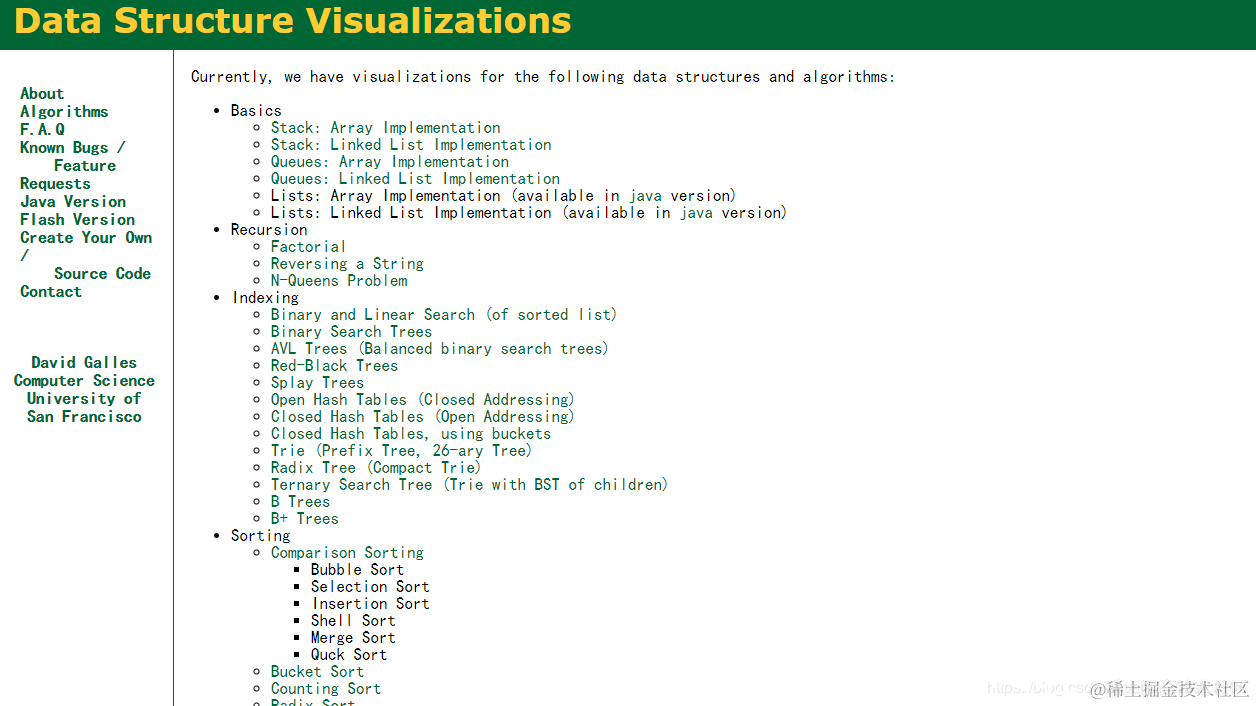Open the Insertion Sort visualization

tap(370, 604)
